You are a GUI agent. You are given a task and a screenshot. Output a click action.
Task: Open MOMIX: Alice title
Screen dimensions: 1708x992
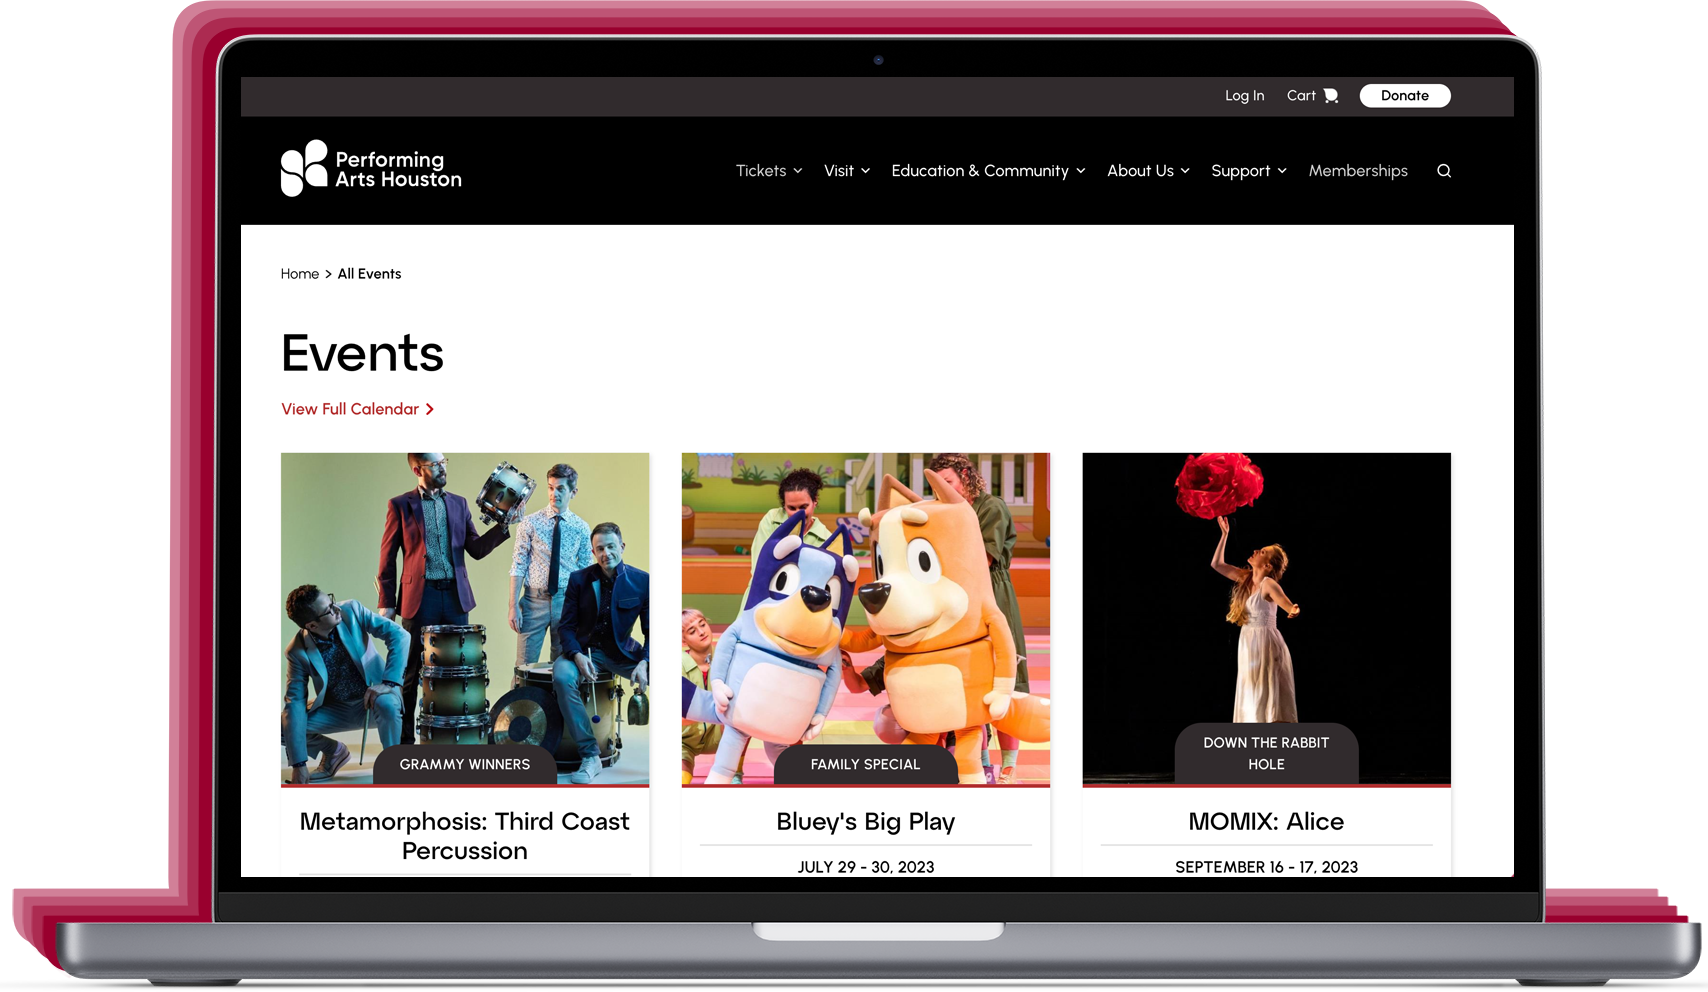pyautogui.click(x=1267, y=822)
